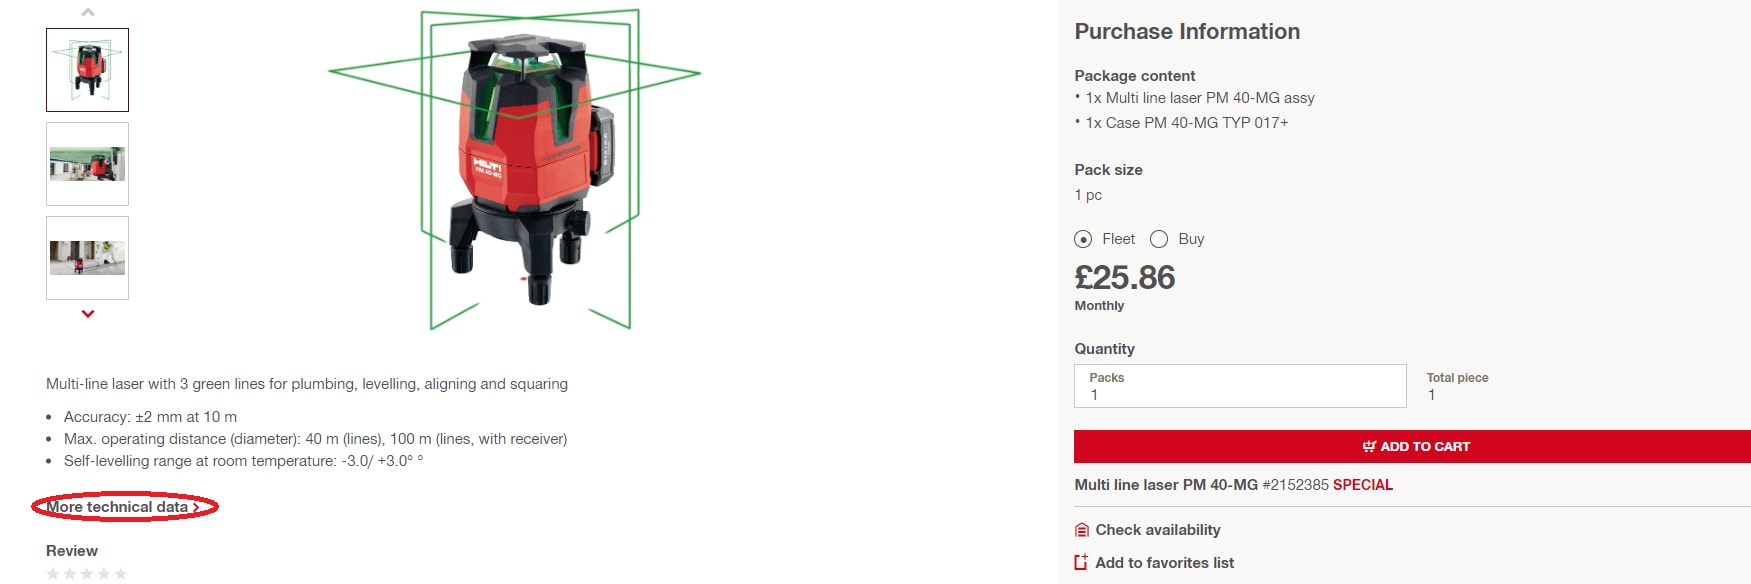Click the favorites list plus icon

tap(1081, 562)
